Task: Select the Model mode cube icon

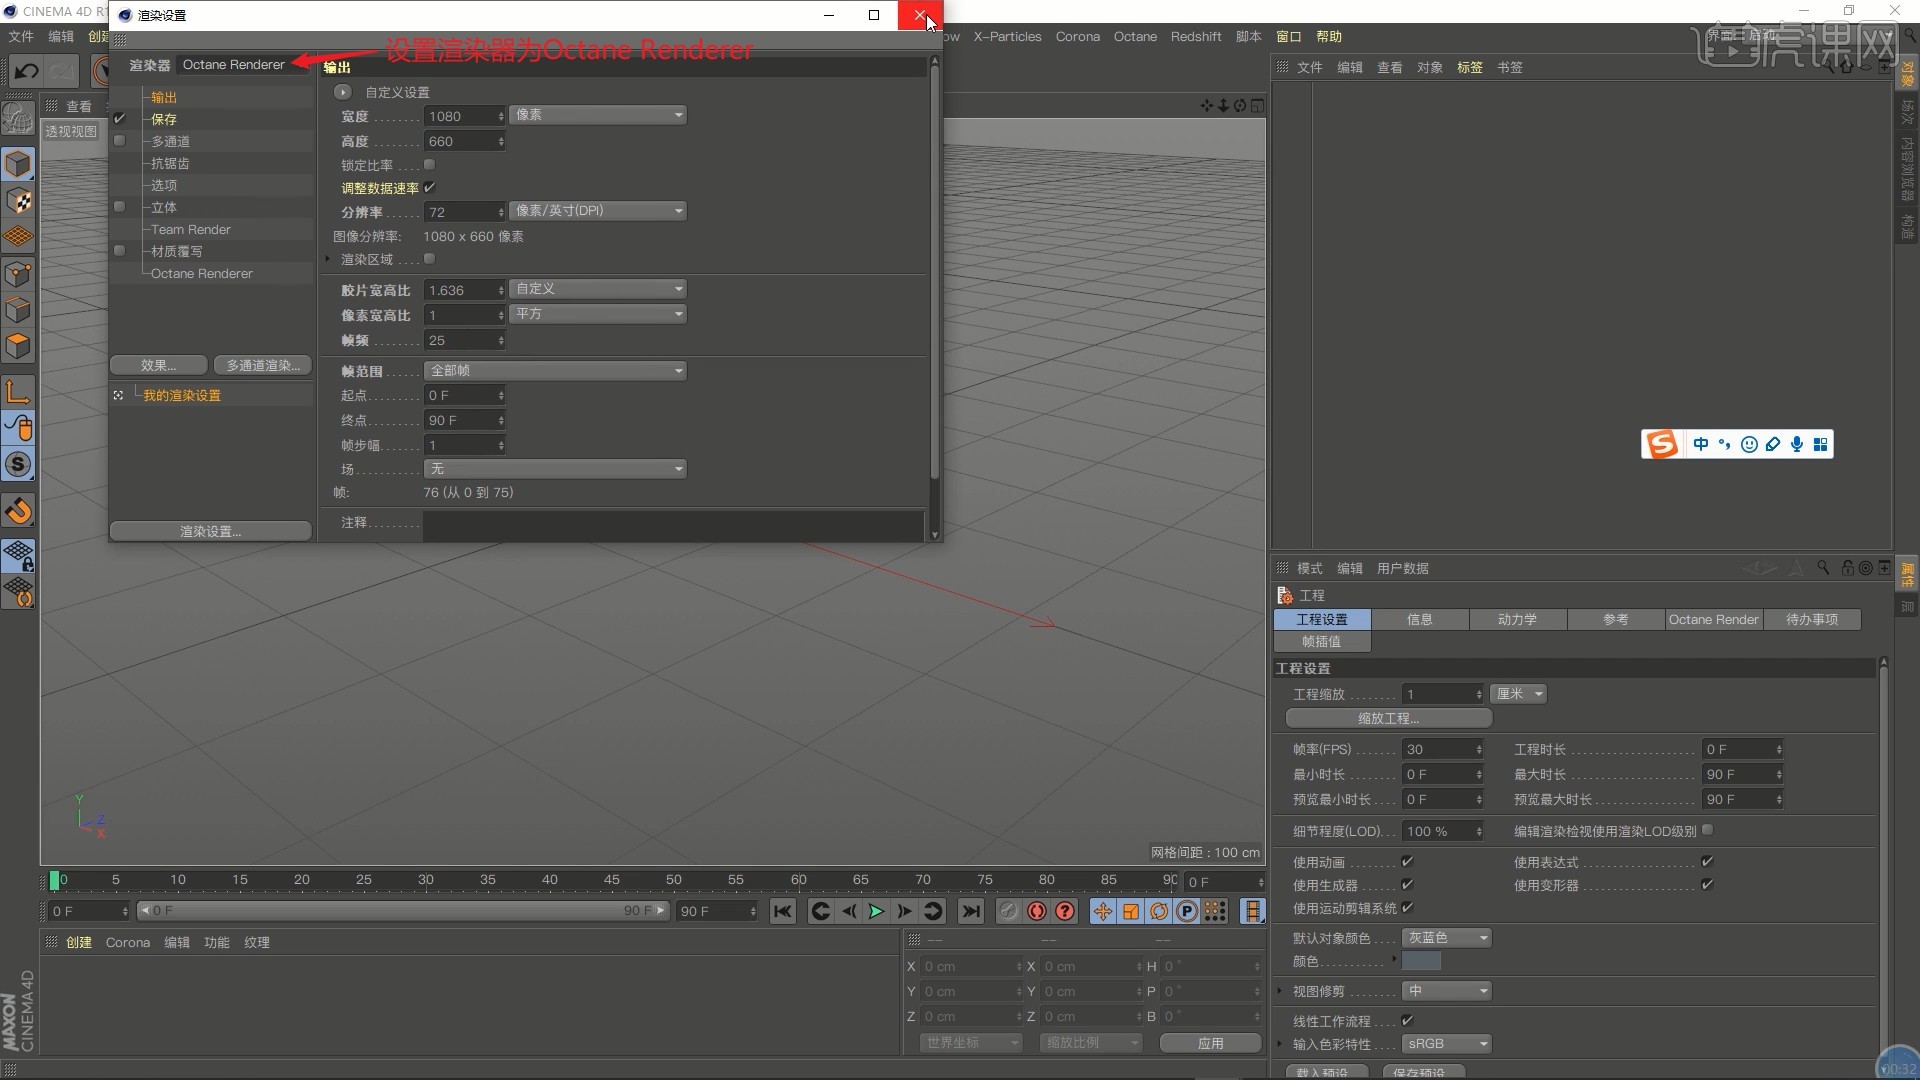Action: pos(18,164)
